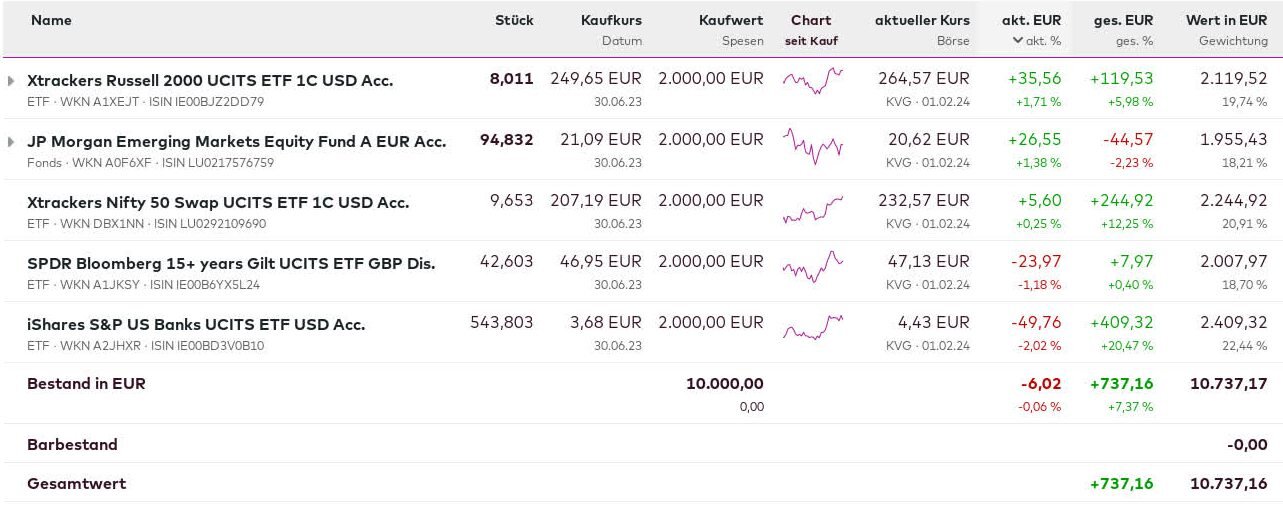Sort by the Stück column header
The height and width of the screenshot is (513, 1283).
[x=514, y=20]
